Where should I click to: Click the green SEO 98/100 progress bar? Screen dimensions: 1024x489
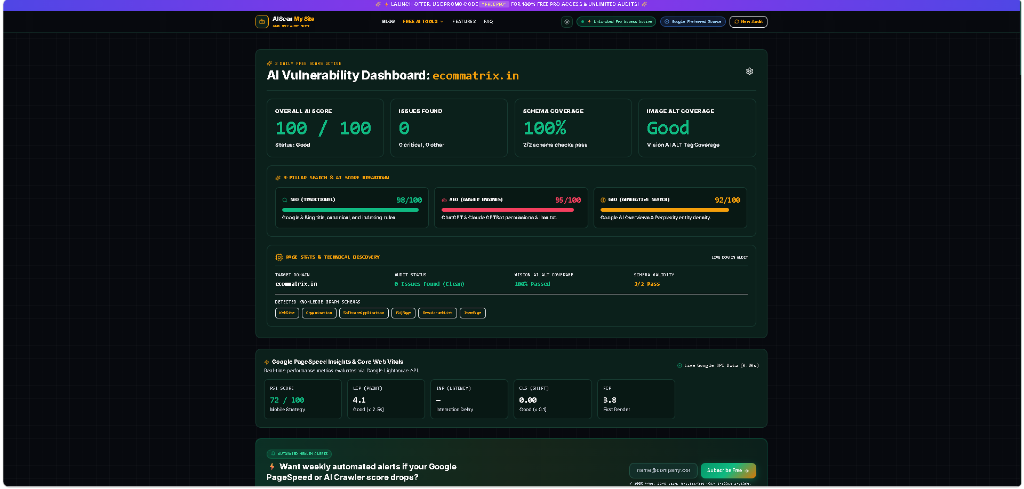(351, 210)
